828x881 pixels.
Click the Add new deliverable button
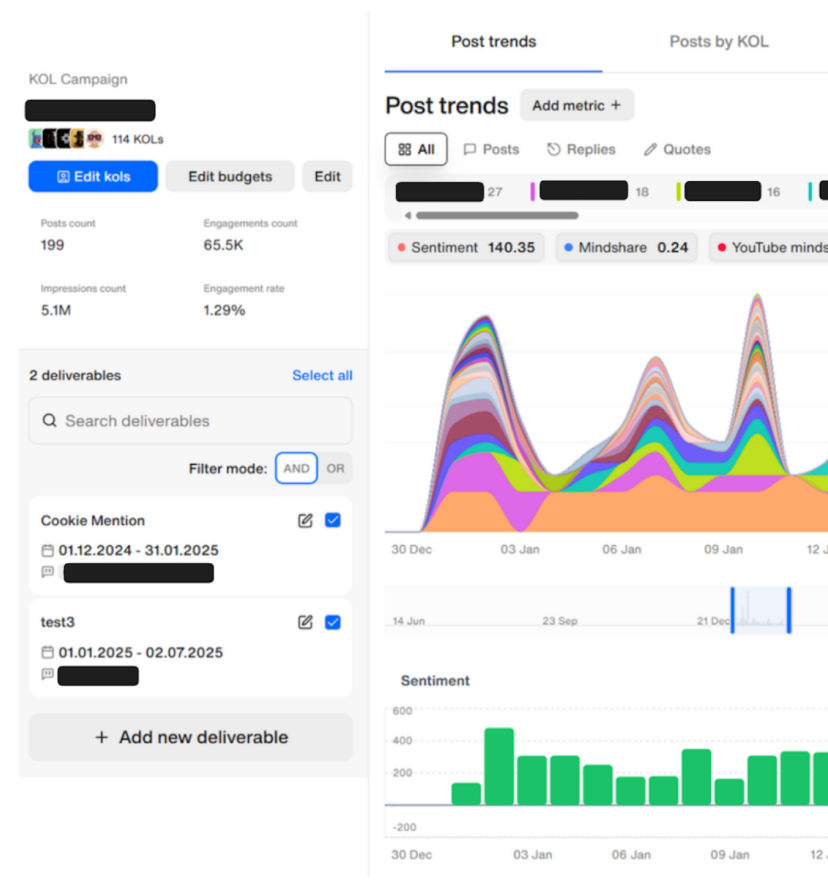190,737
